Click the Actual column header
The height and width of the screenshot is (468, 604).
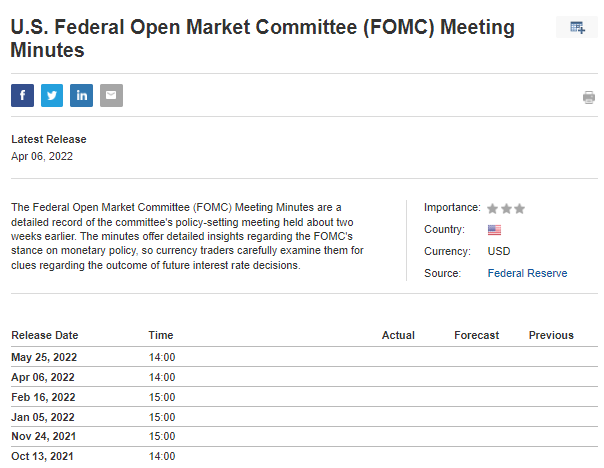point(398,335)
